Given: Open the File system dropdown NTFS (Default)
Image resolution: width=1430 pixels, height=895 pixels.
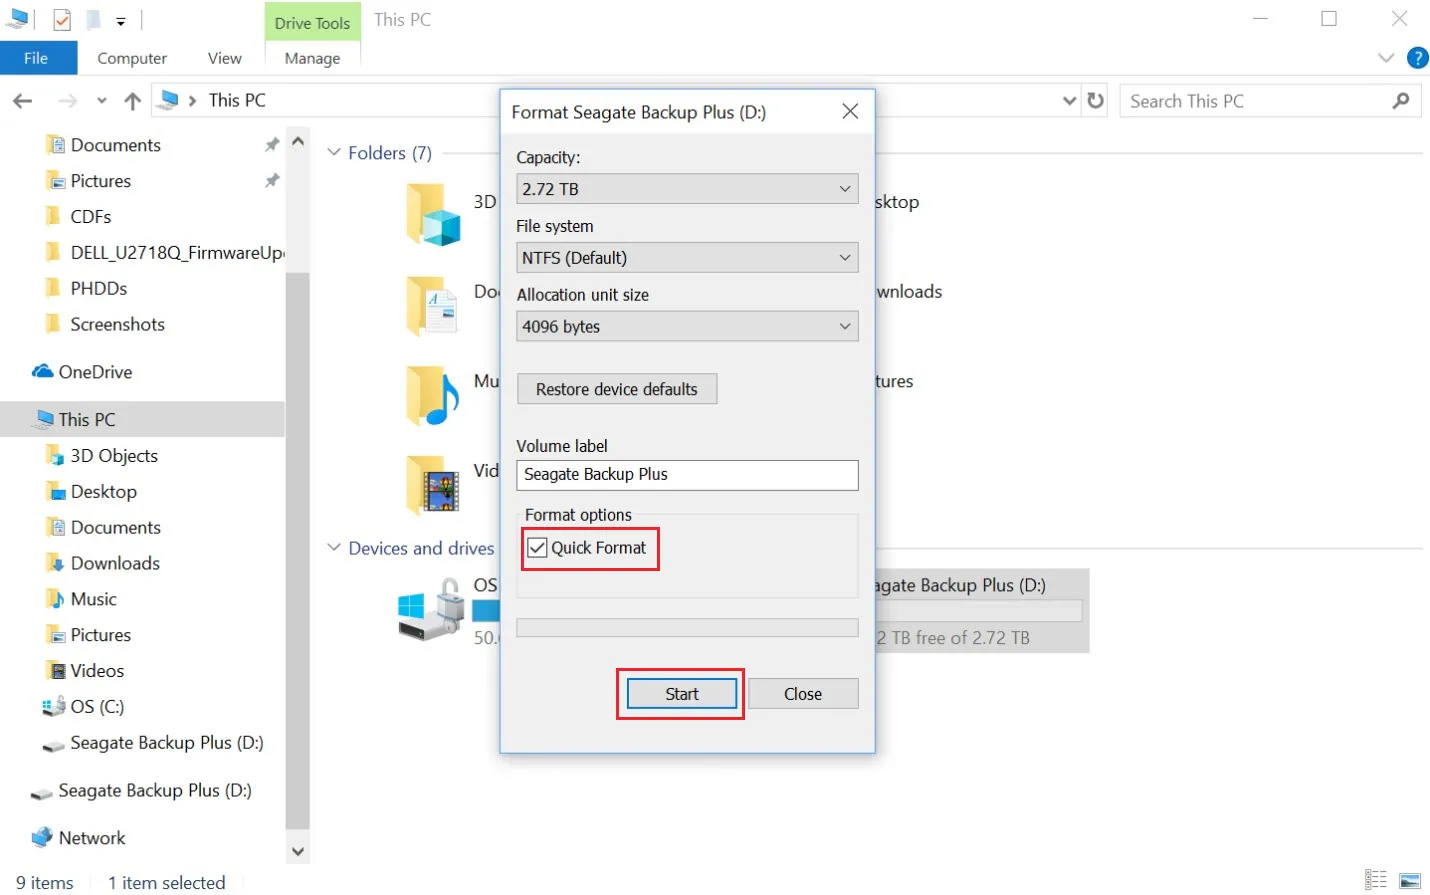Looking at the screenshot, I should (687, 258).
